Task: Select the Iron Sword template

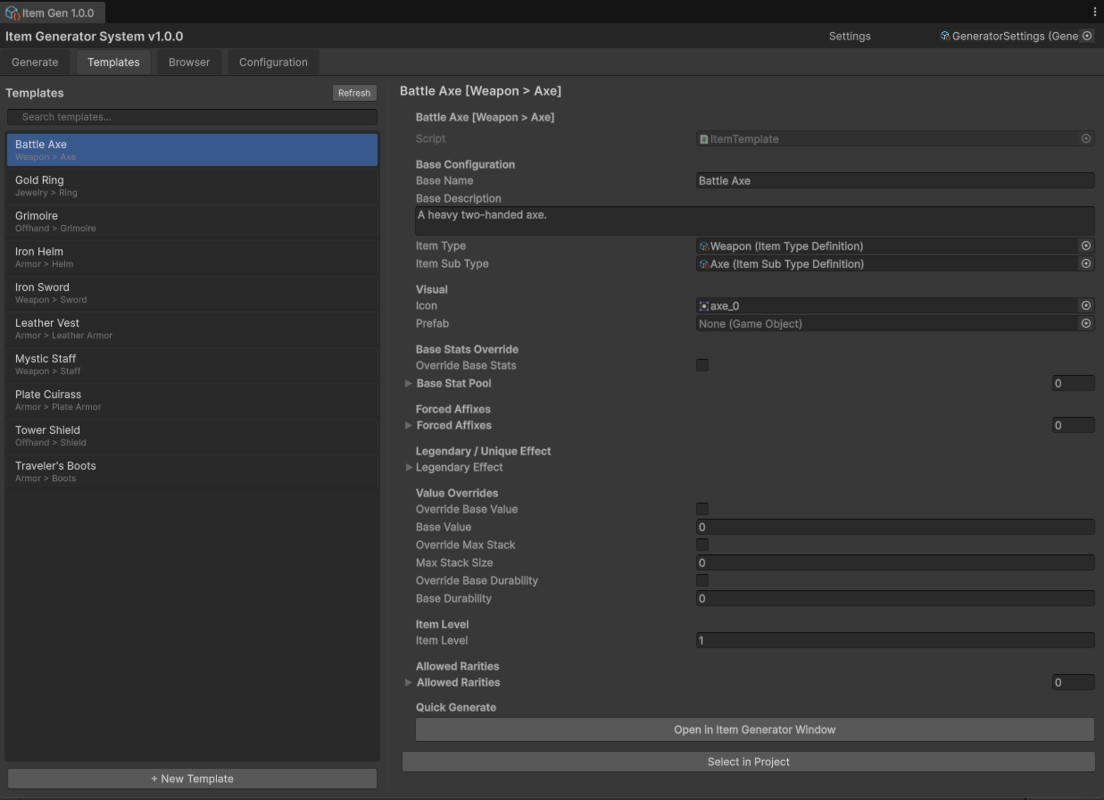Action: 192,293
